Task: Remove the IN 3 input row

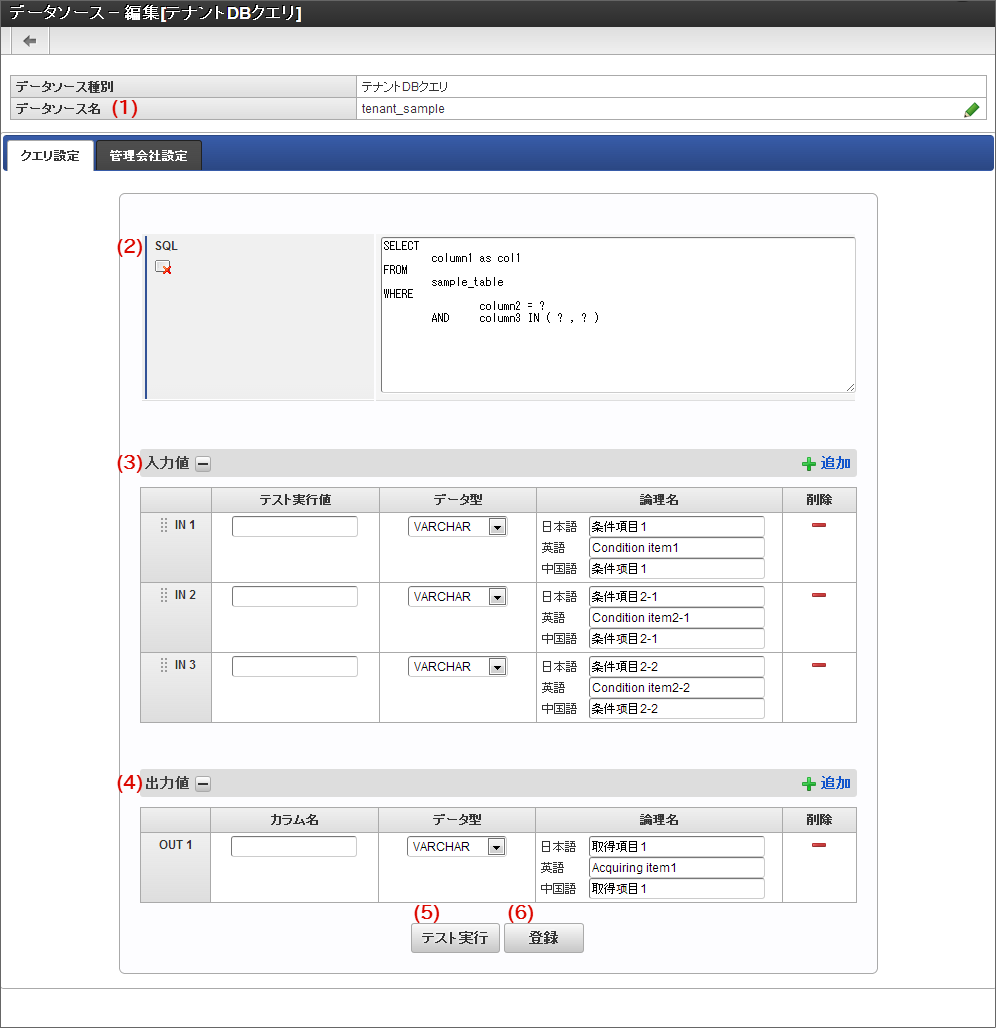Action: (x=818, y=665)
